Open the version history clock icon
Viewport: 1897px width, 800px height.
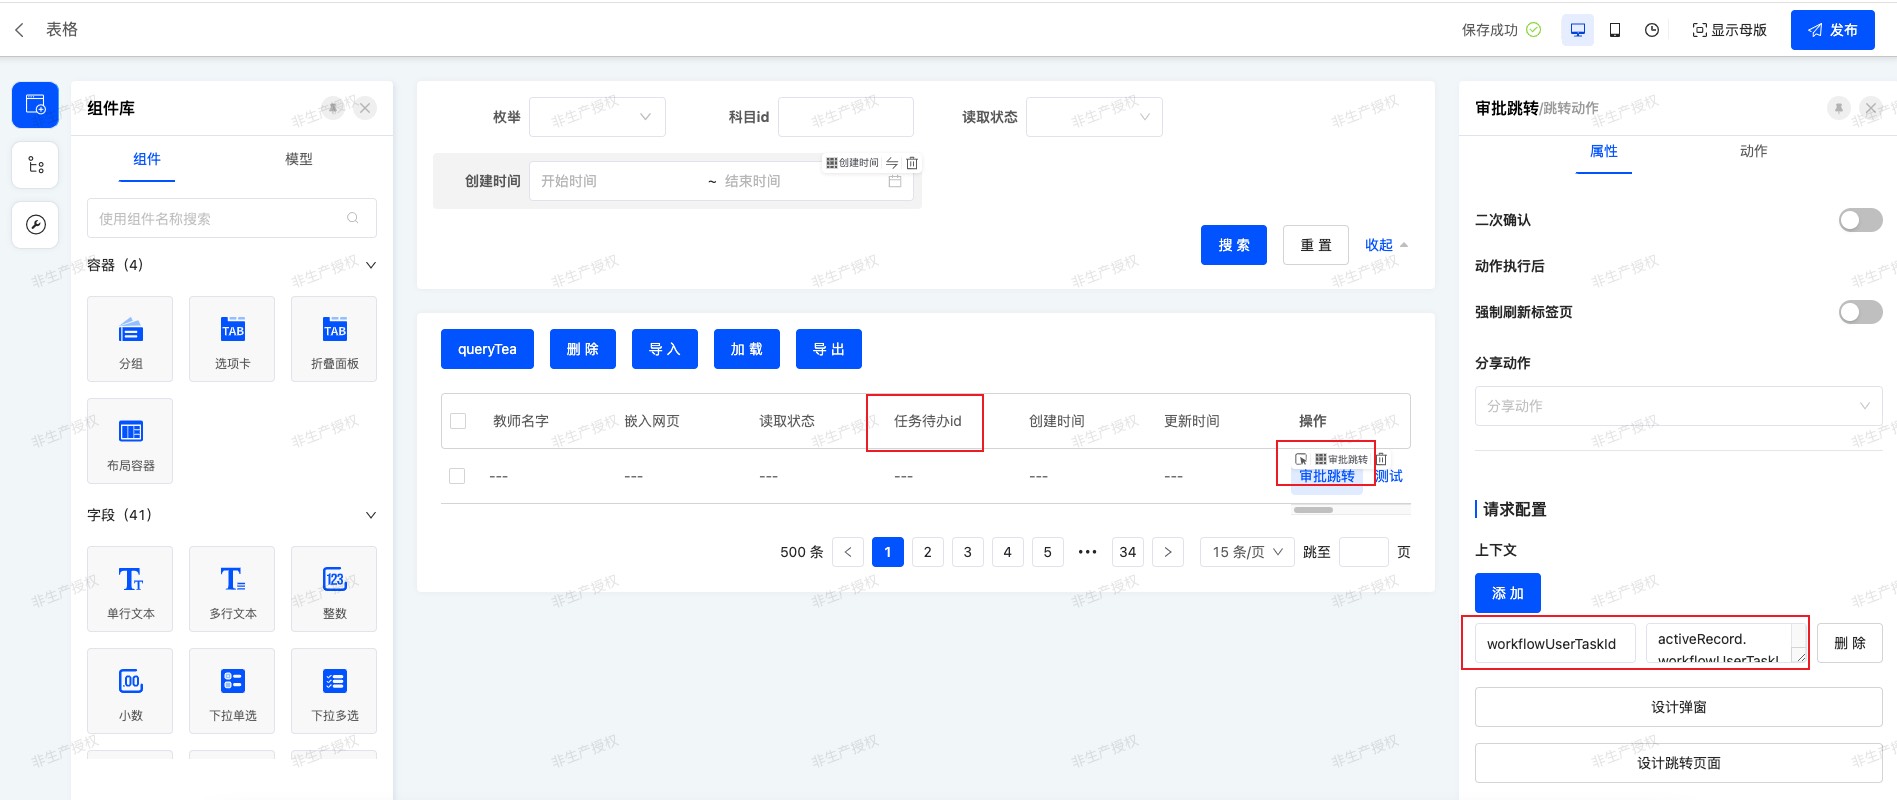[1652, 30]
